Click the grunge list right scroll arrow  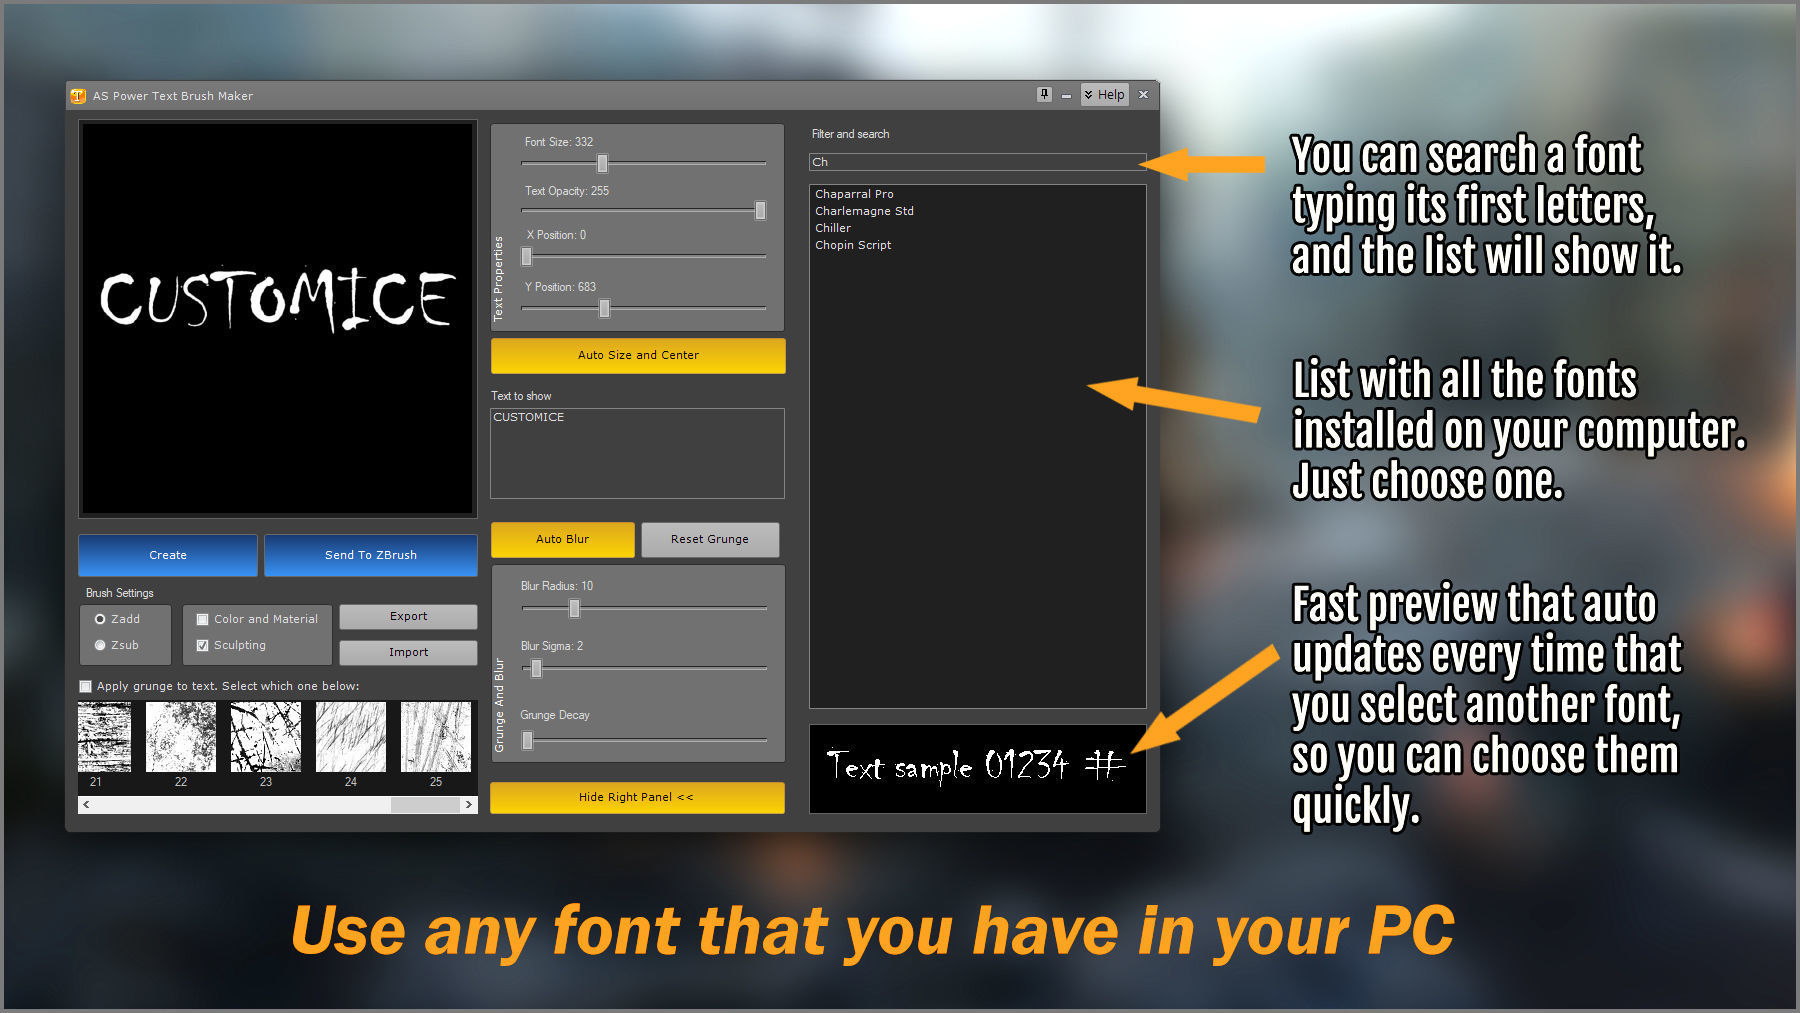click(x=468, y=804)
